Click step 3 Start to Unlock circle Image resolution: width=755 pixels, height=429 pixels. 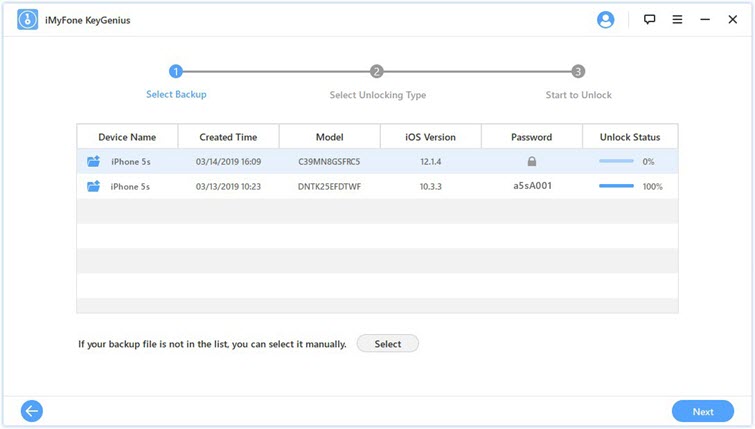[x=578, y=71]
